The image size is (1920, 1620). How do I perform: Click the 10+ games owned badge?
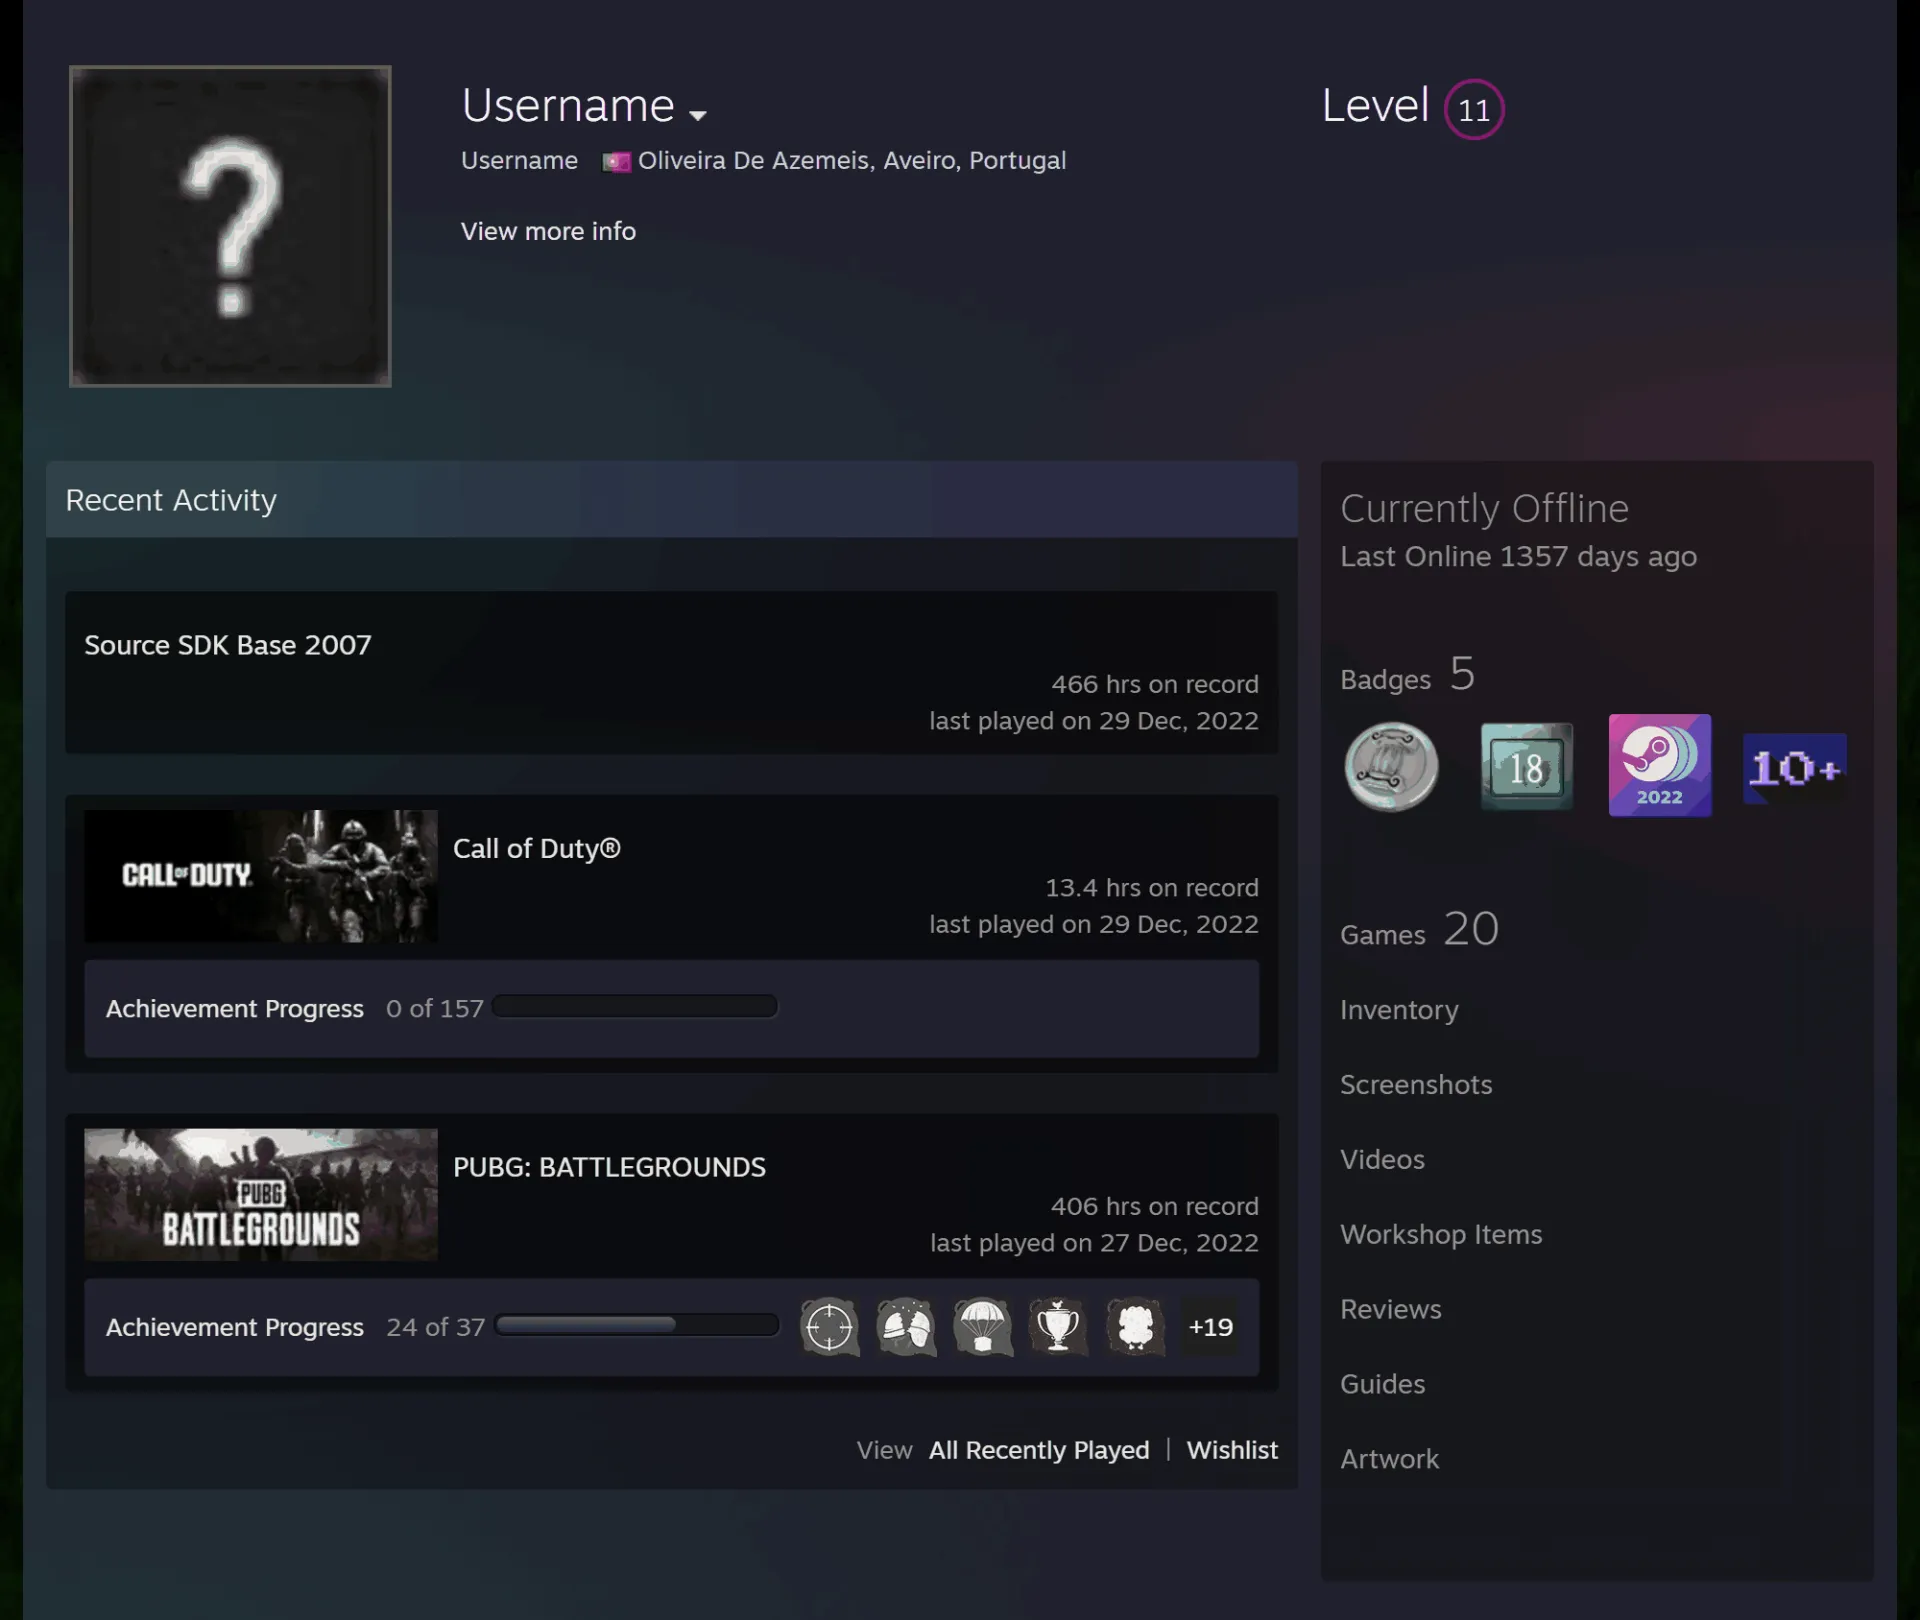coord(1795,768)
